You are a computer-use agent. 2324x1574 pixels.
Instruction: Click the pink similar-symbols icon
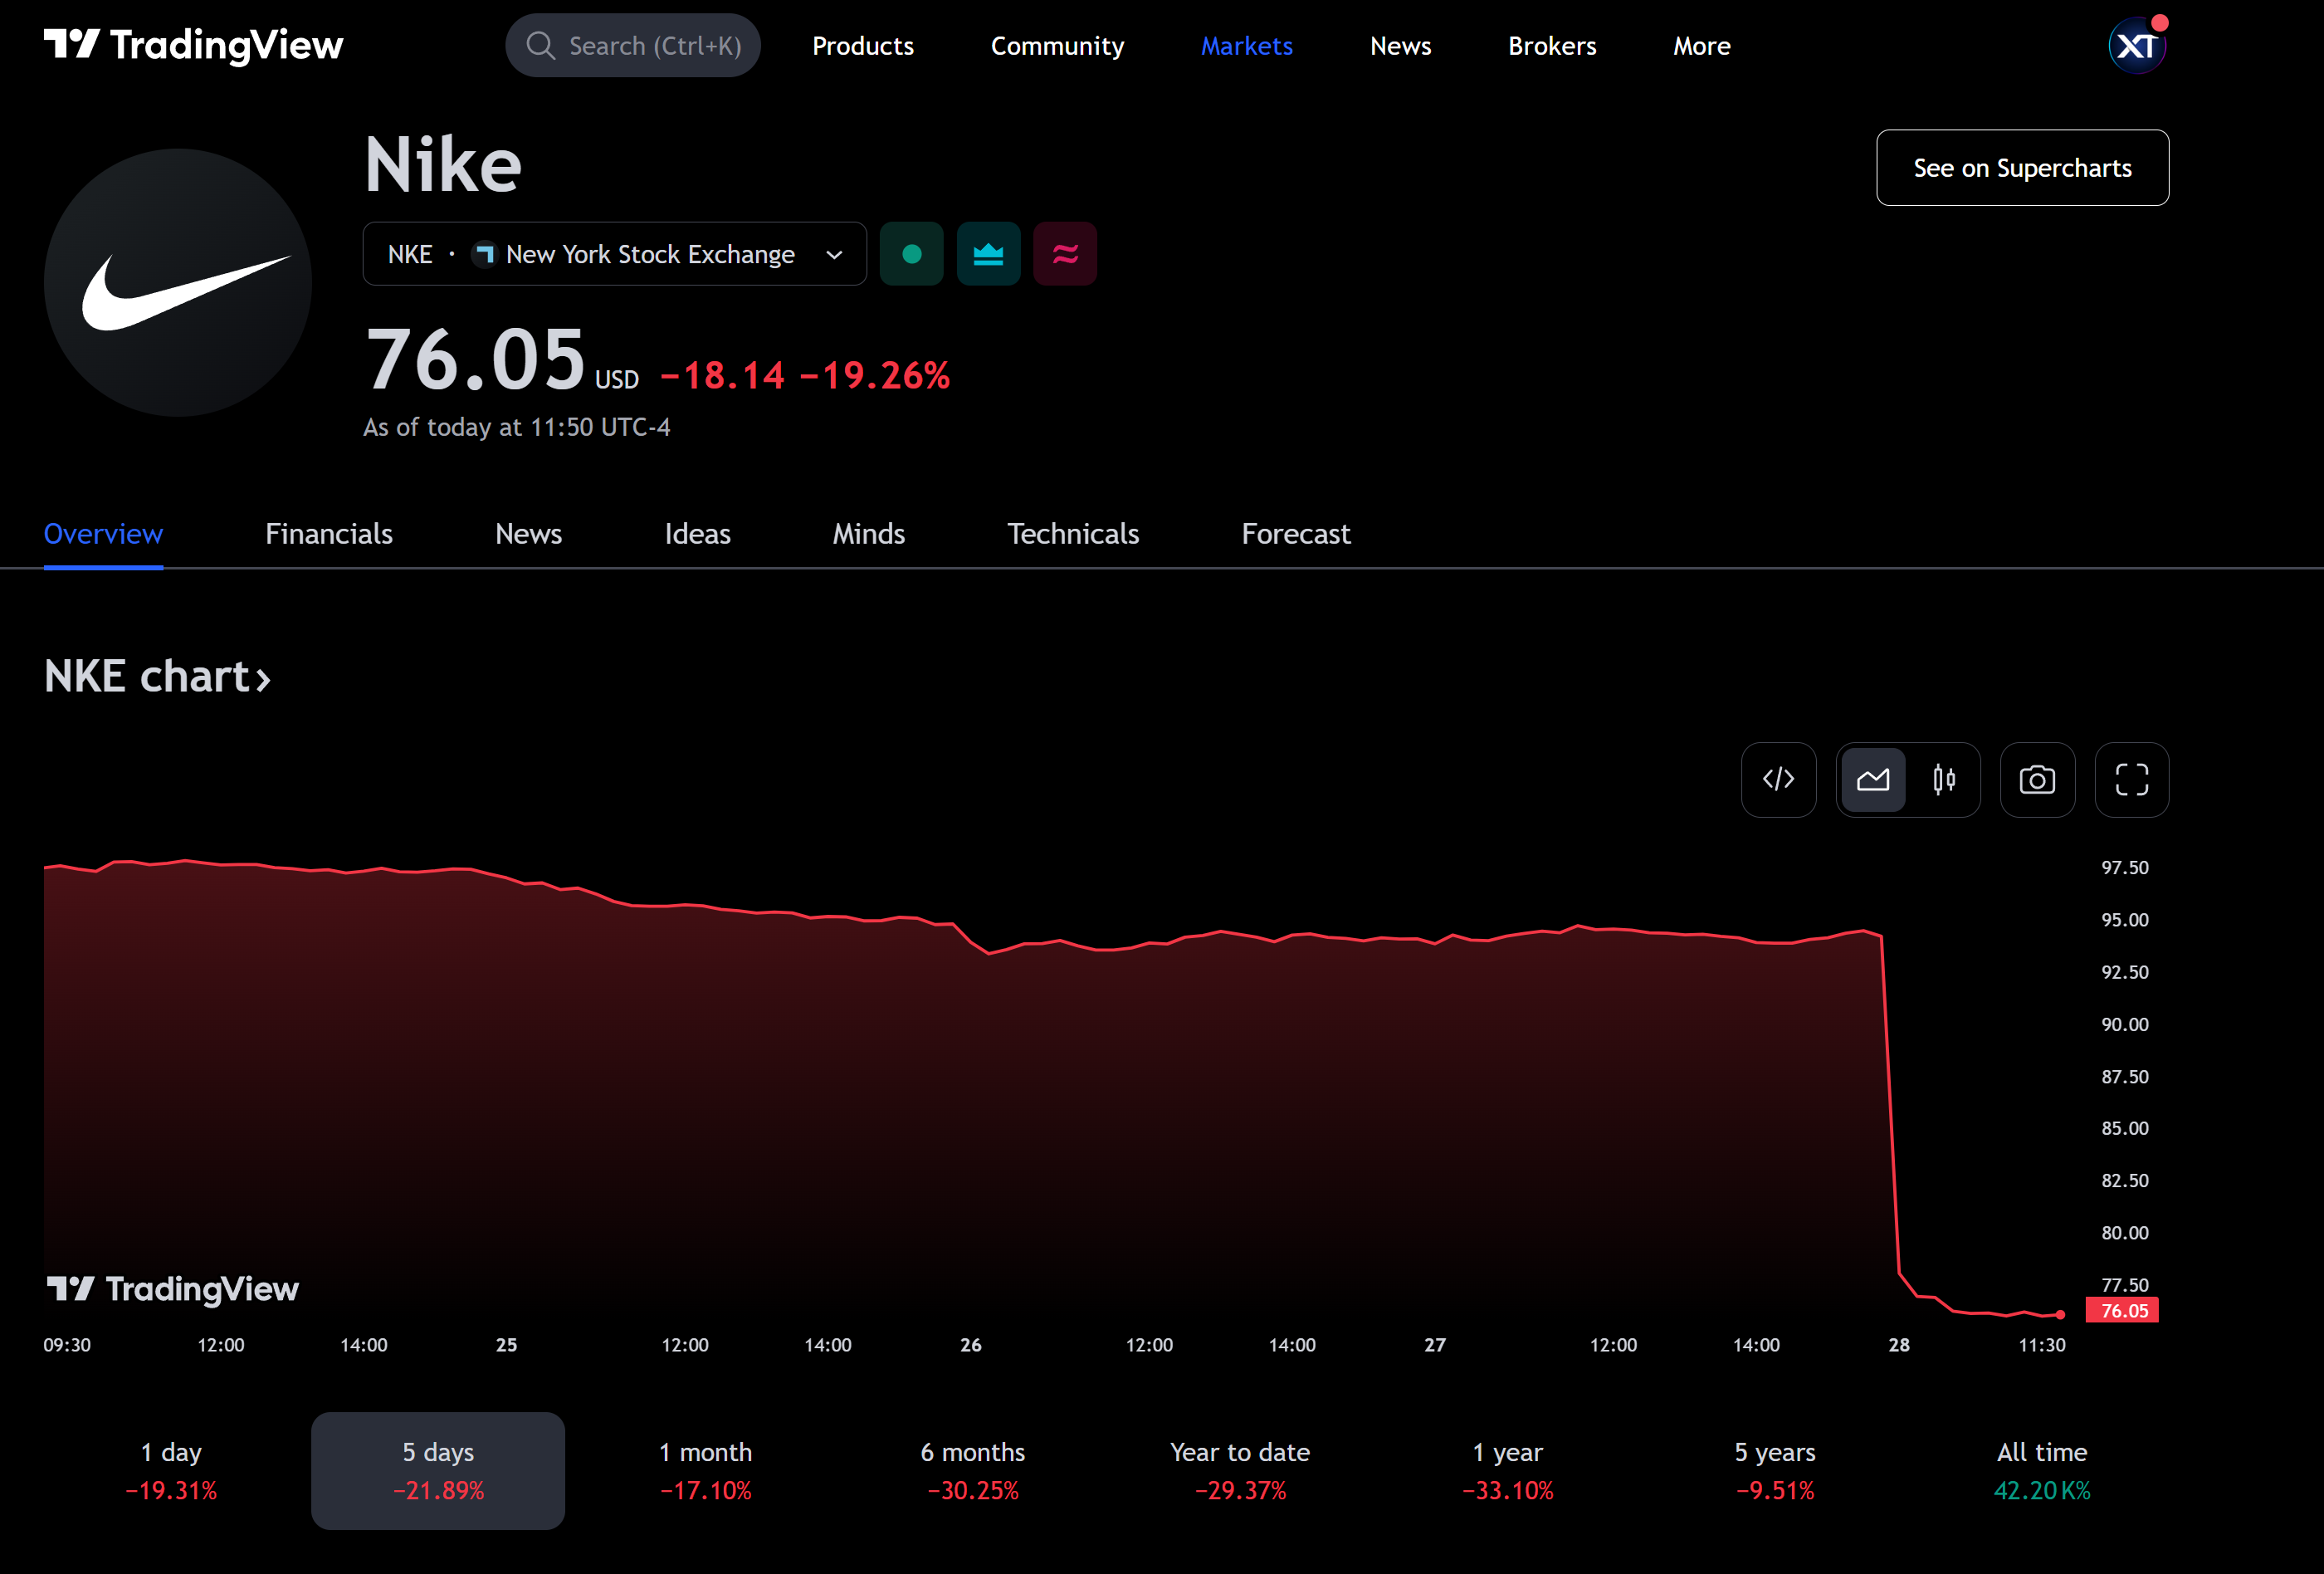(1064, 253)
